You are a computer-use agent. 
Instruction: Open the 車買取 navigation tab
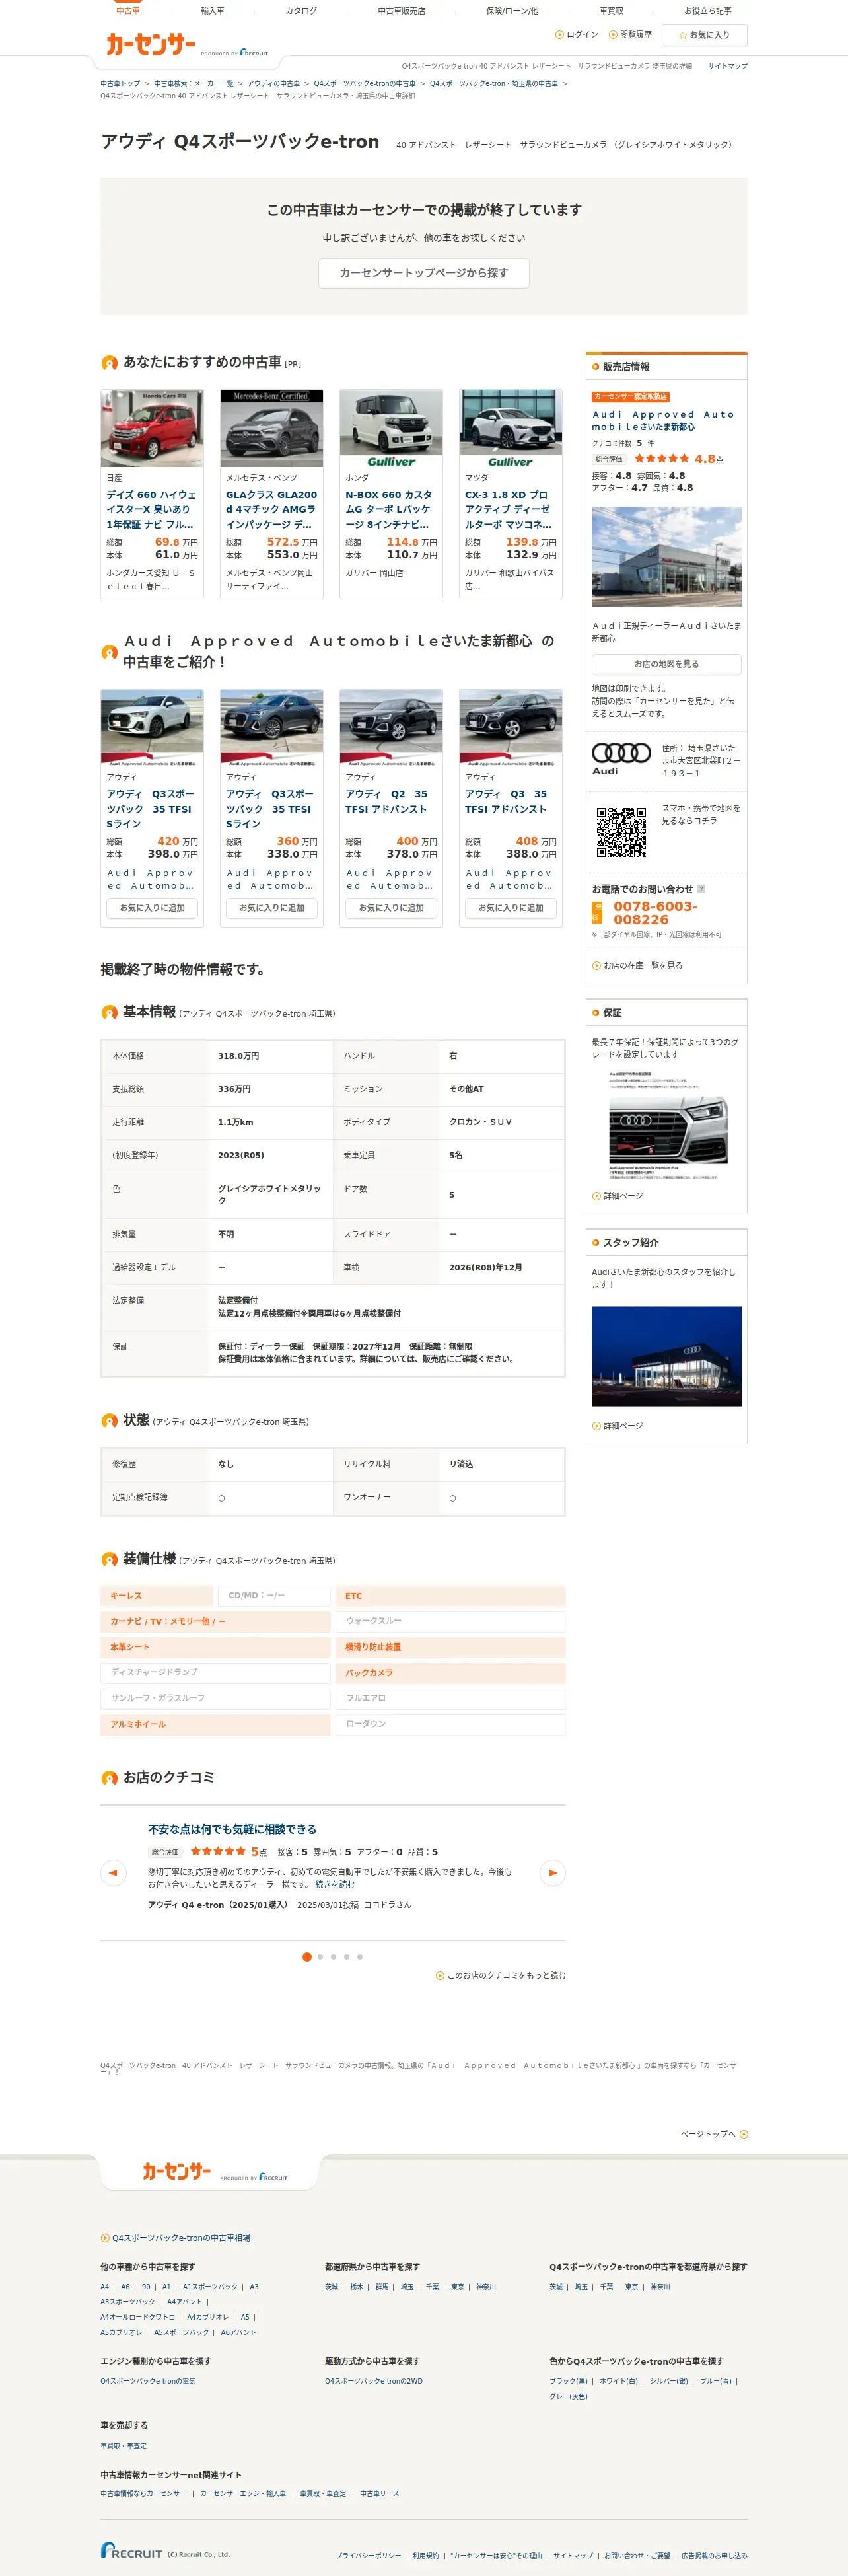coord(611,10)
